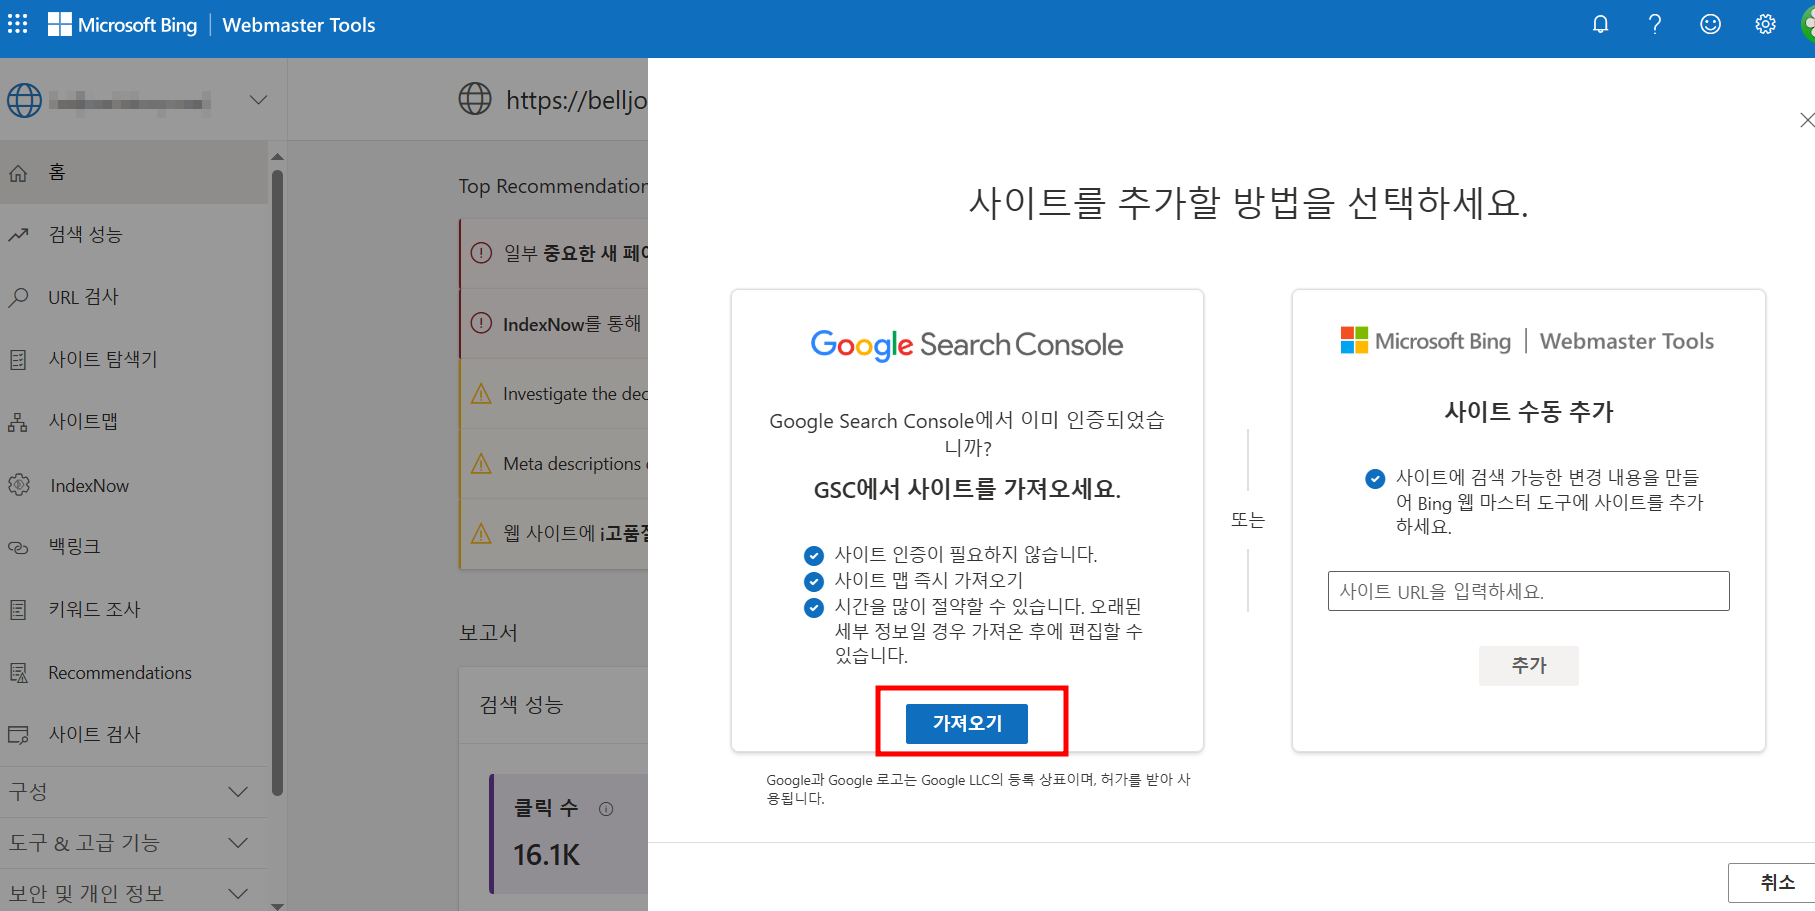Click the IndexNow를 통해 recommendation row
Viewport: 1815px width, 911px height.
coord(554,324)
